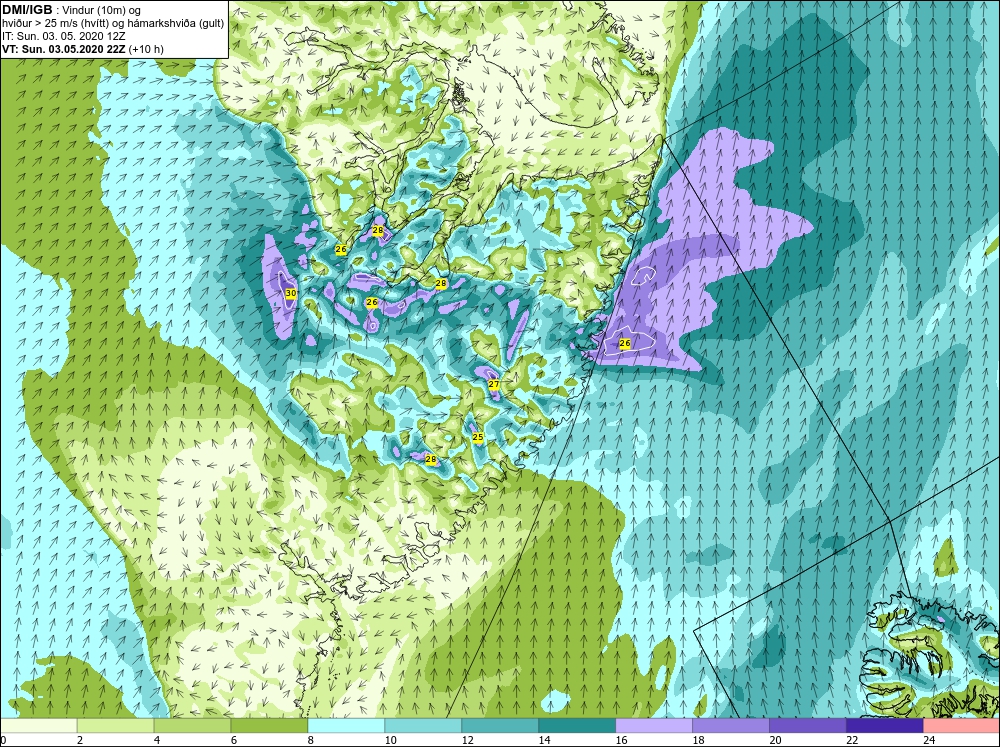Click the pale cream 0–2 m/s legend swatch

click(x=38, y=725)
